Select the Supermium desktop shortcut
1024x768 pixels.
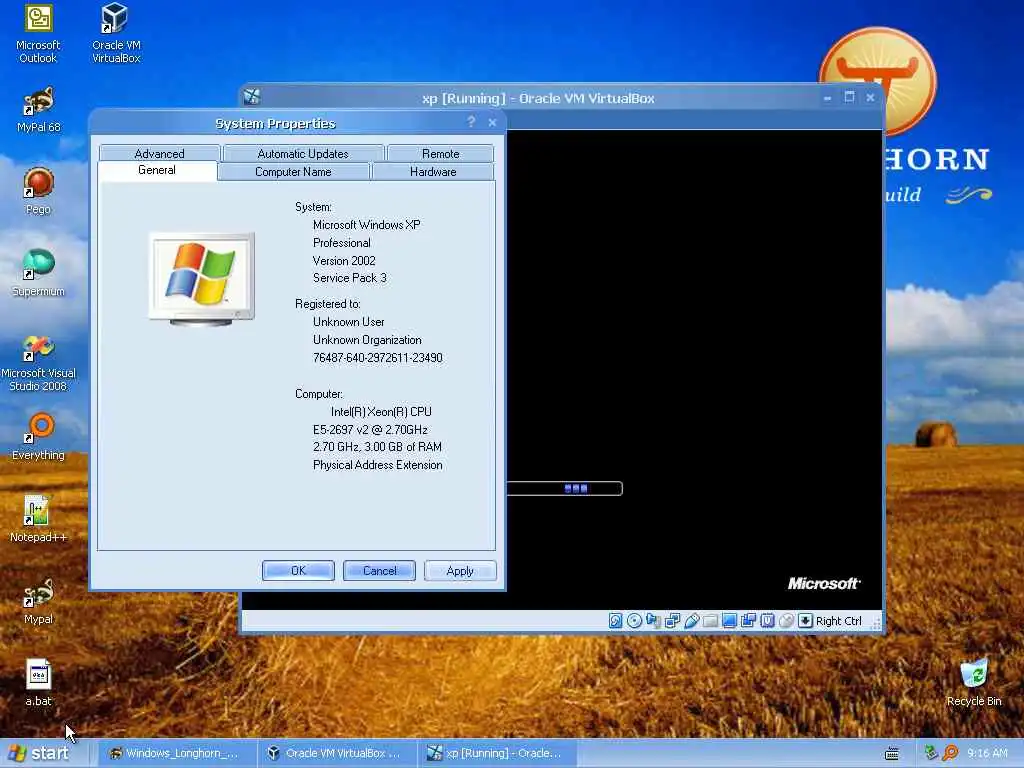[x=38, y=274]
